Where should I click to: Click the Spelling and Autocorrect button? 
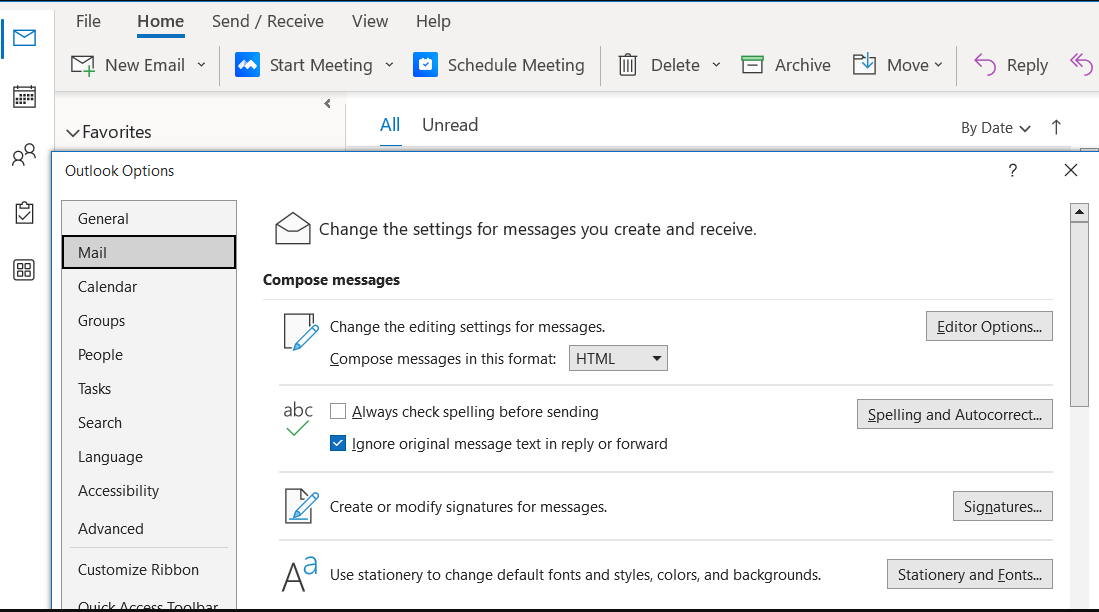[x=955, y=414]
